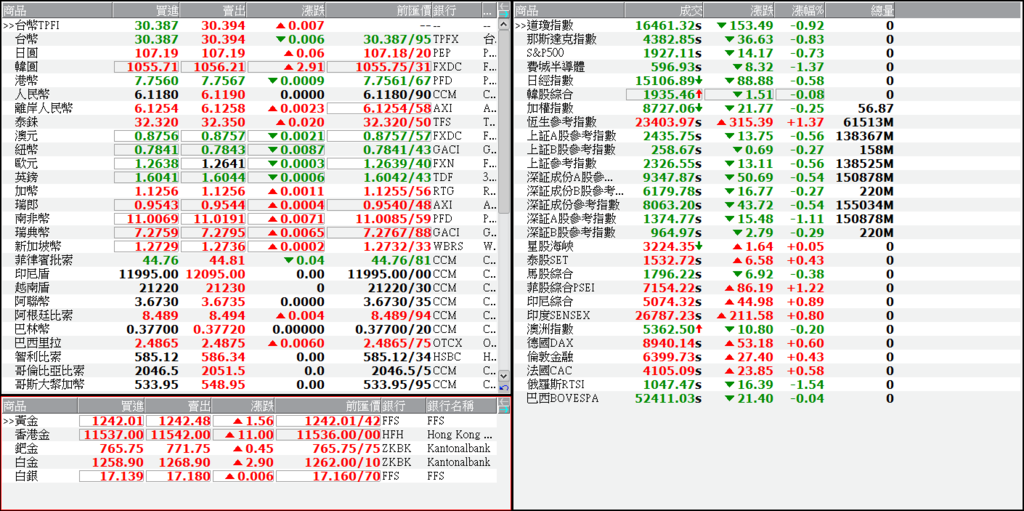Select the 黃金 row in gold panel
The width and height of the screenshot is (1024, 511).
pos(249,421)
